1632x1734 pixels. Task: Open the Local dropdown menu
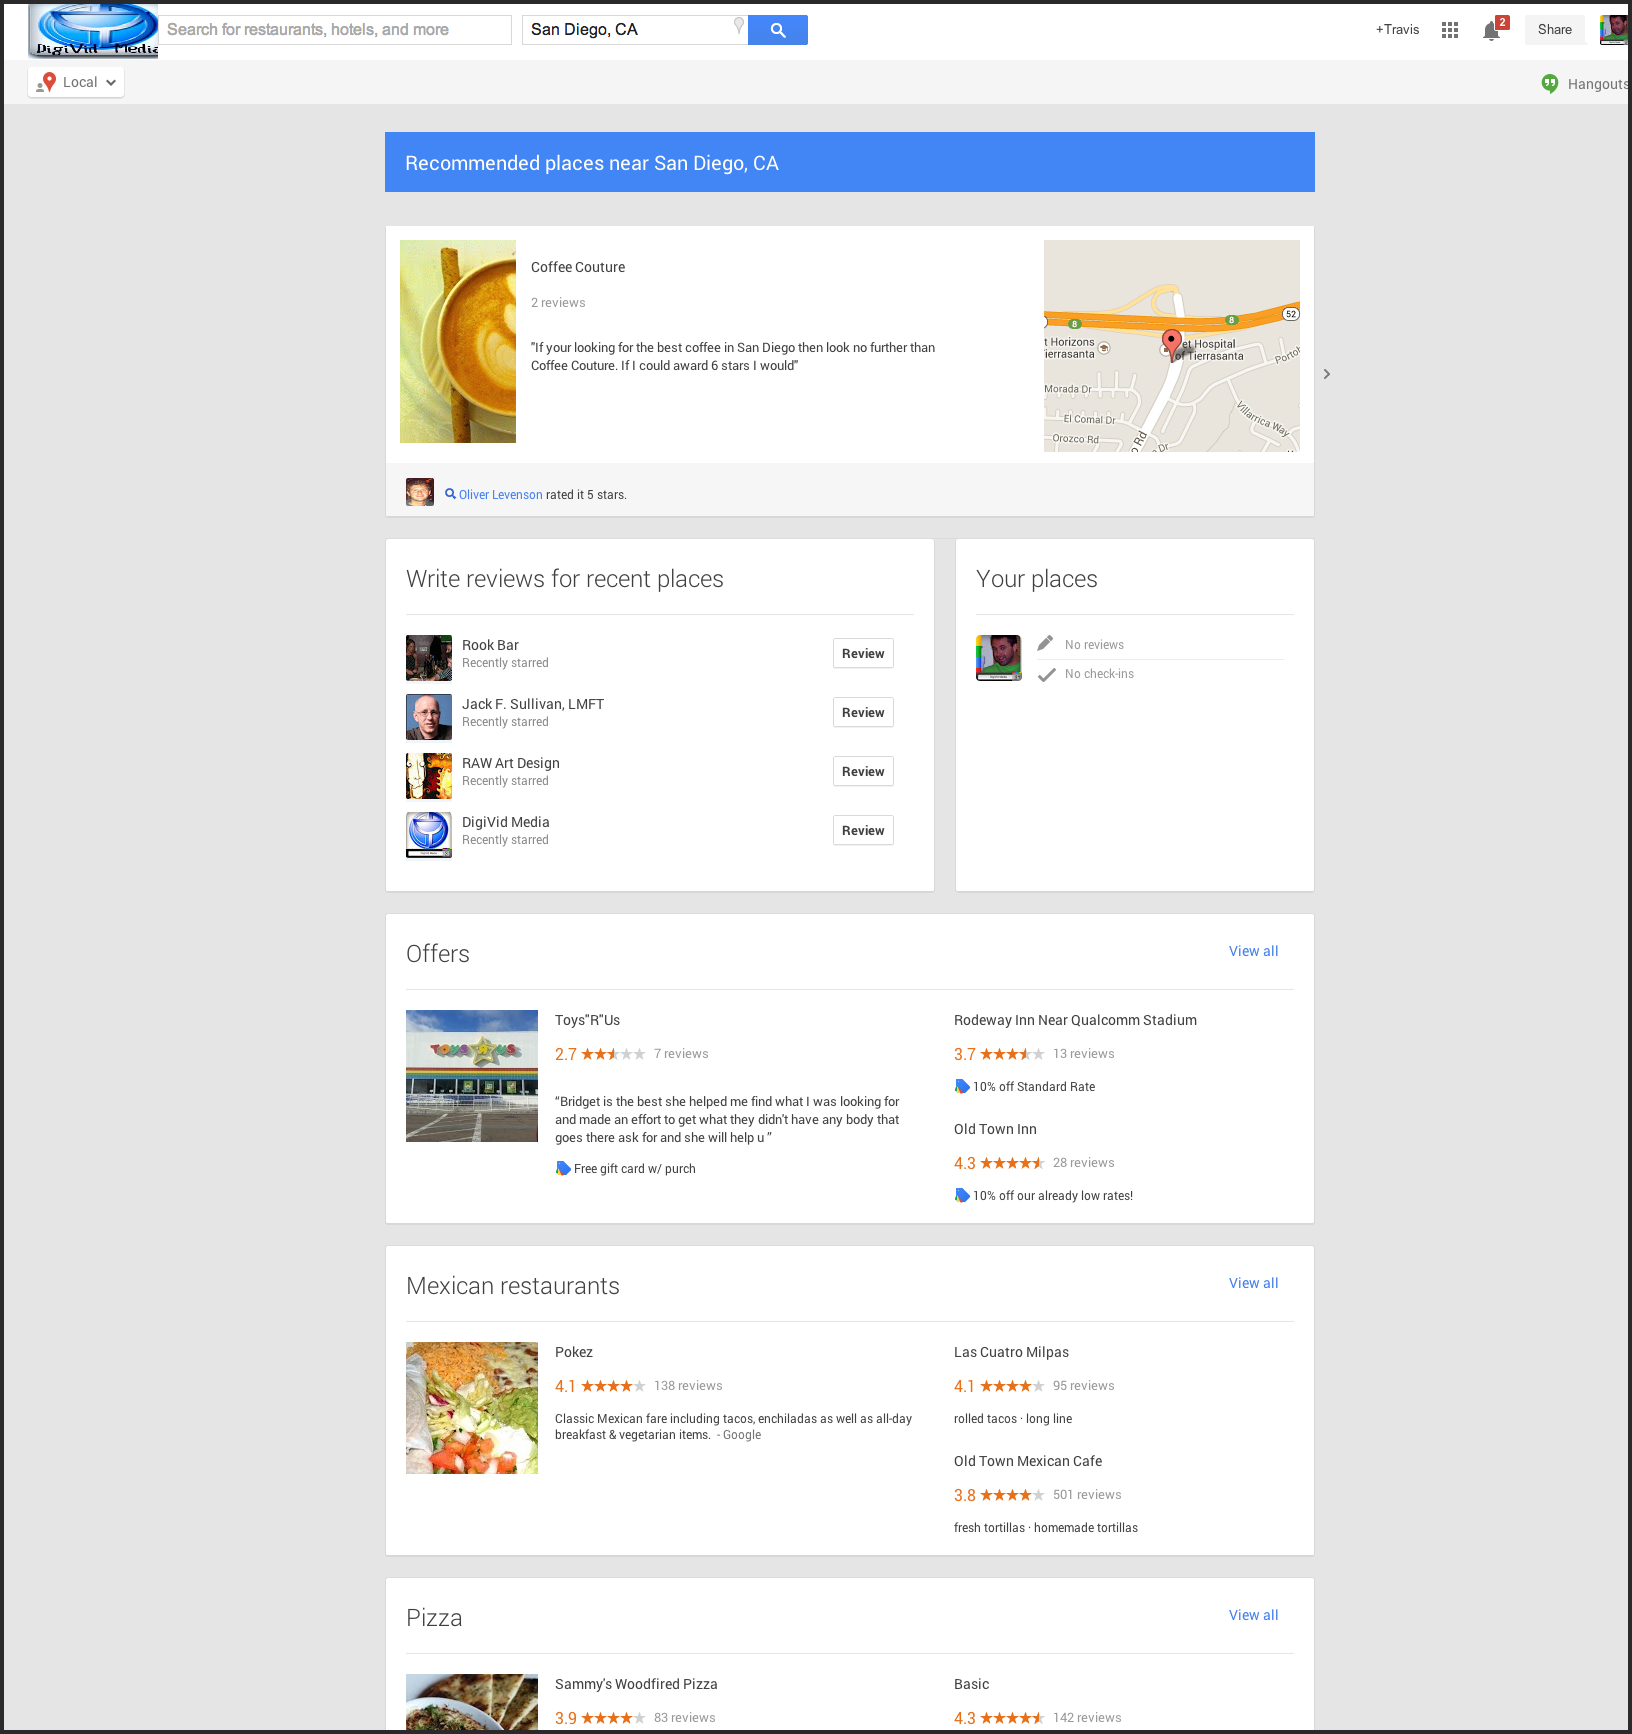coord(77,82)
